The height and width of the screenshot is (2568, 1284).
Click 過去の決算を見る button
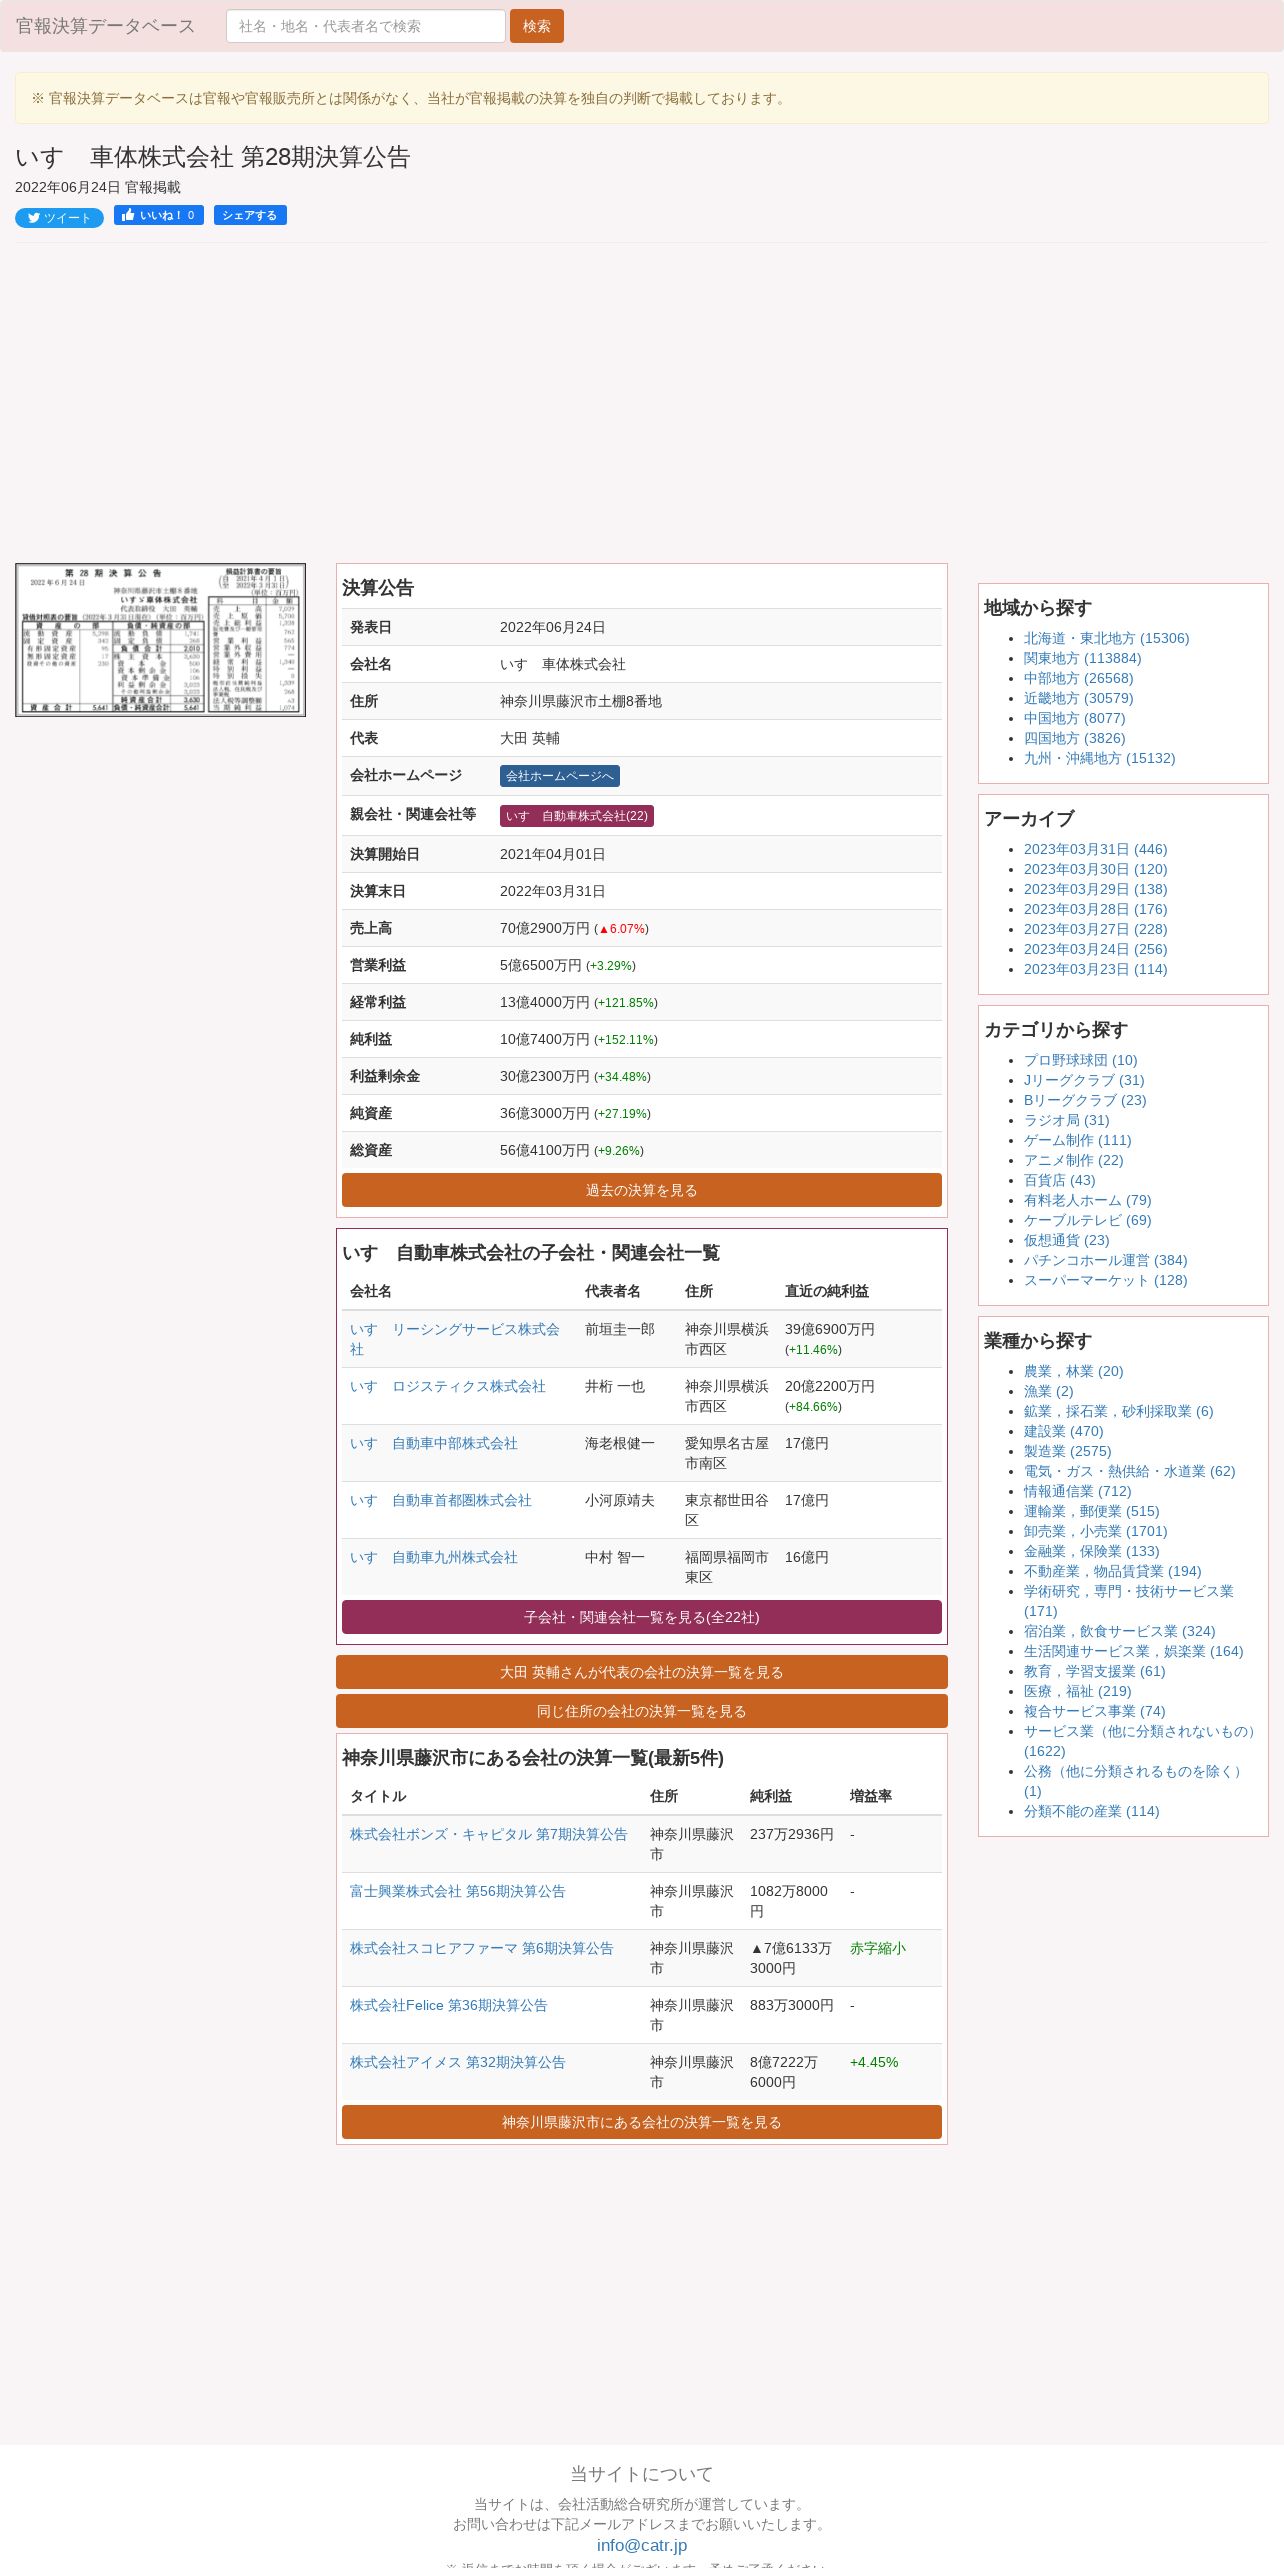pos(642,1190)
